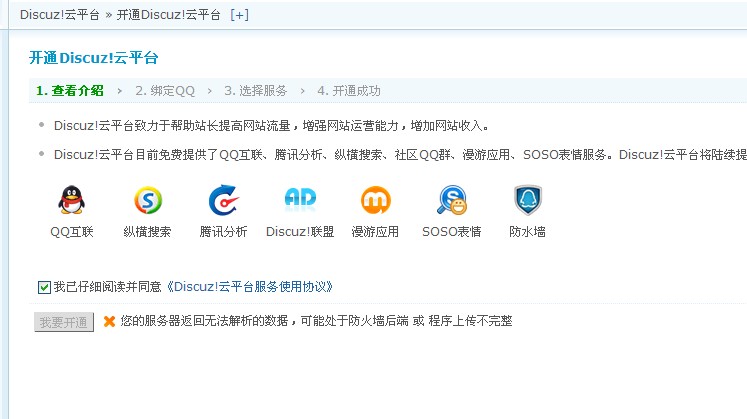Select step 4. 开通成功

coord(349,90)
